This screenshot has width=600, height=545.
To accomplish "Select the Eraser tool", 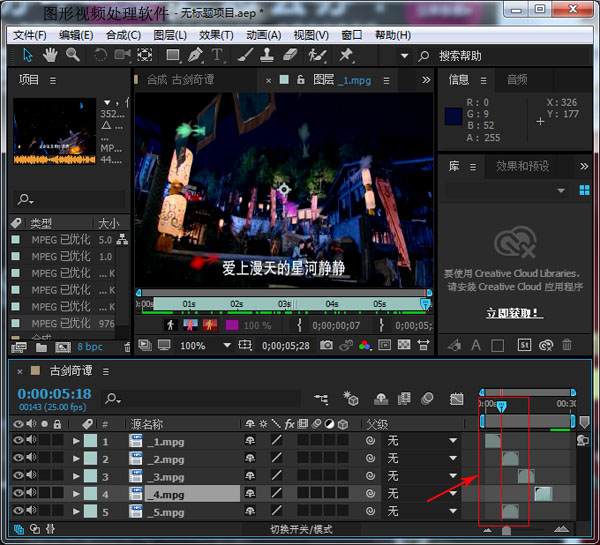I will coord(290,55).
